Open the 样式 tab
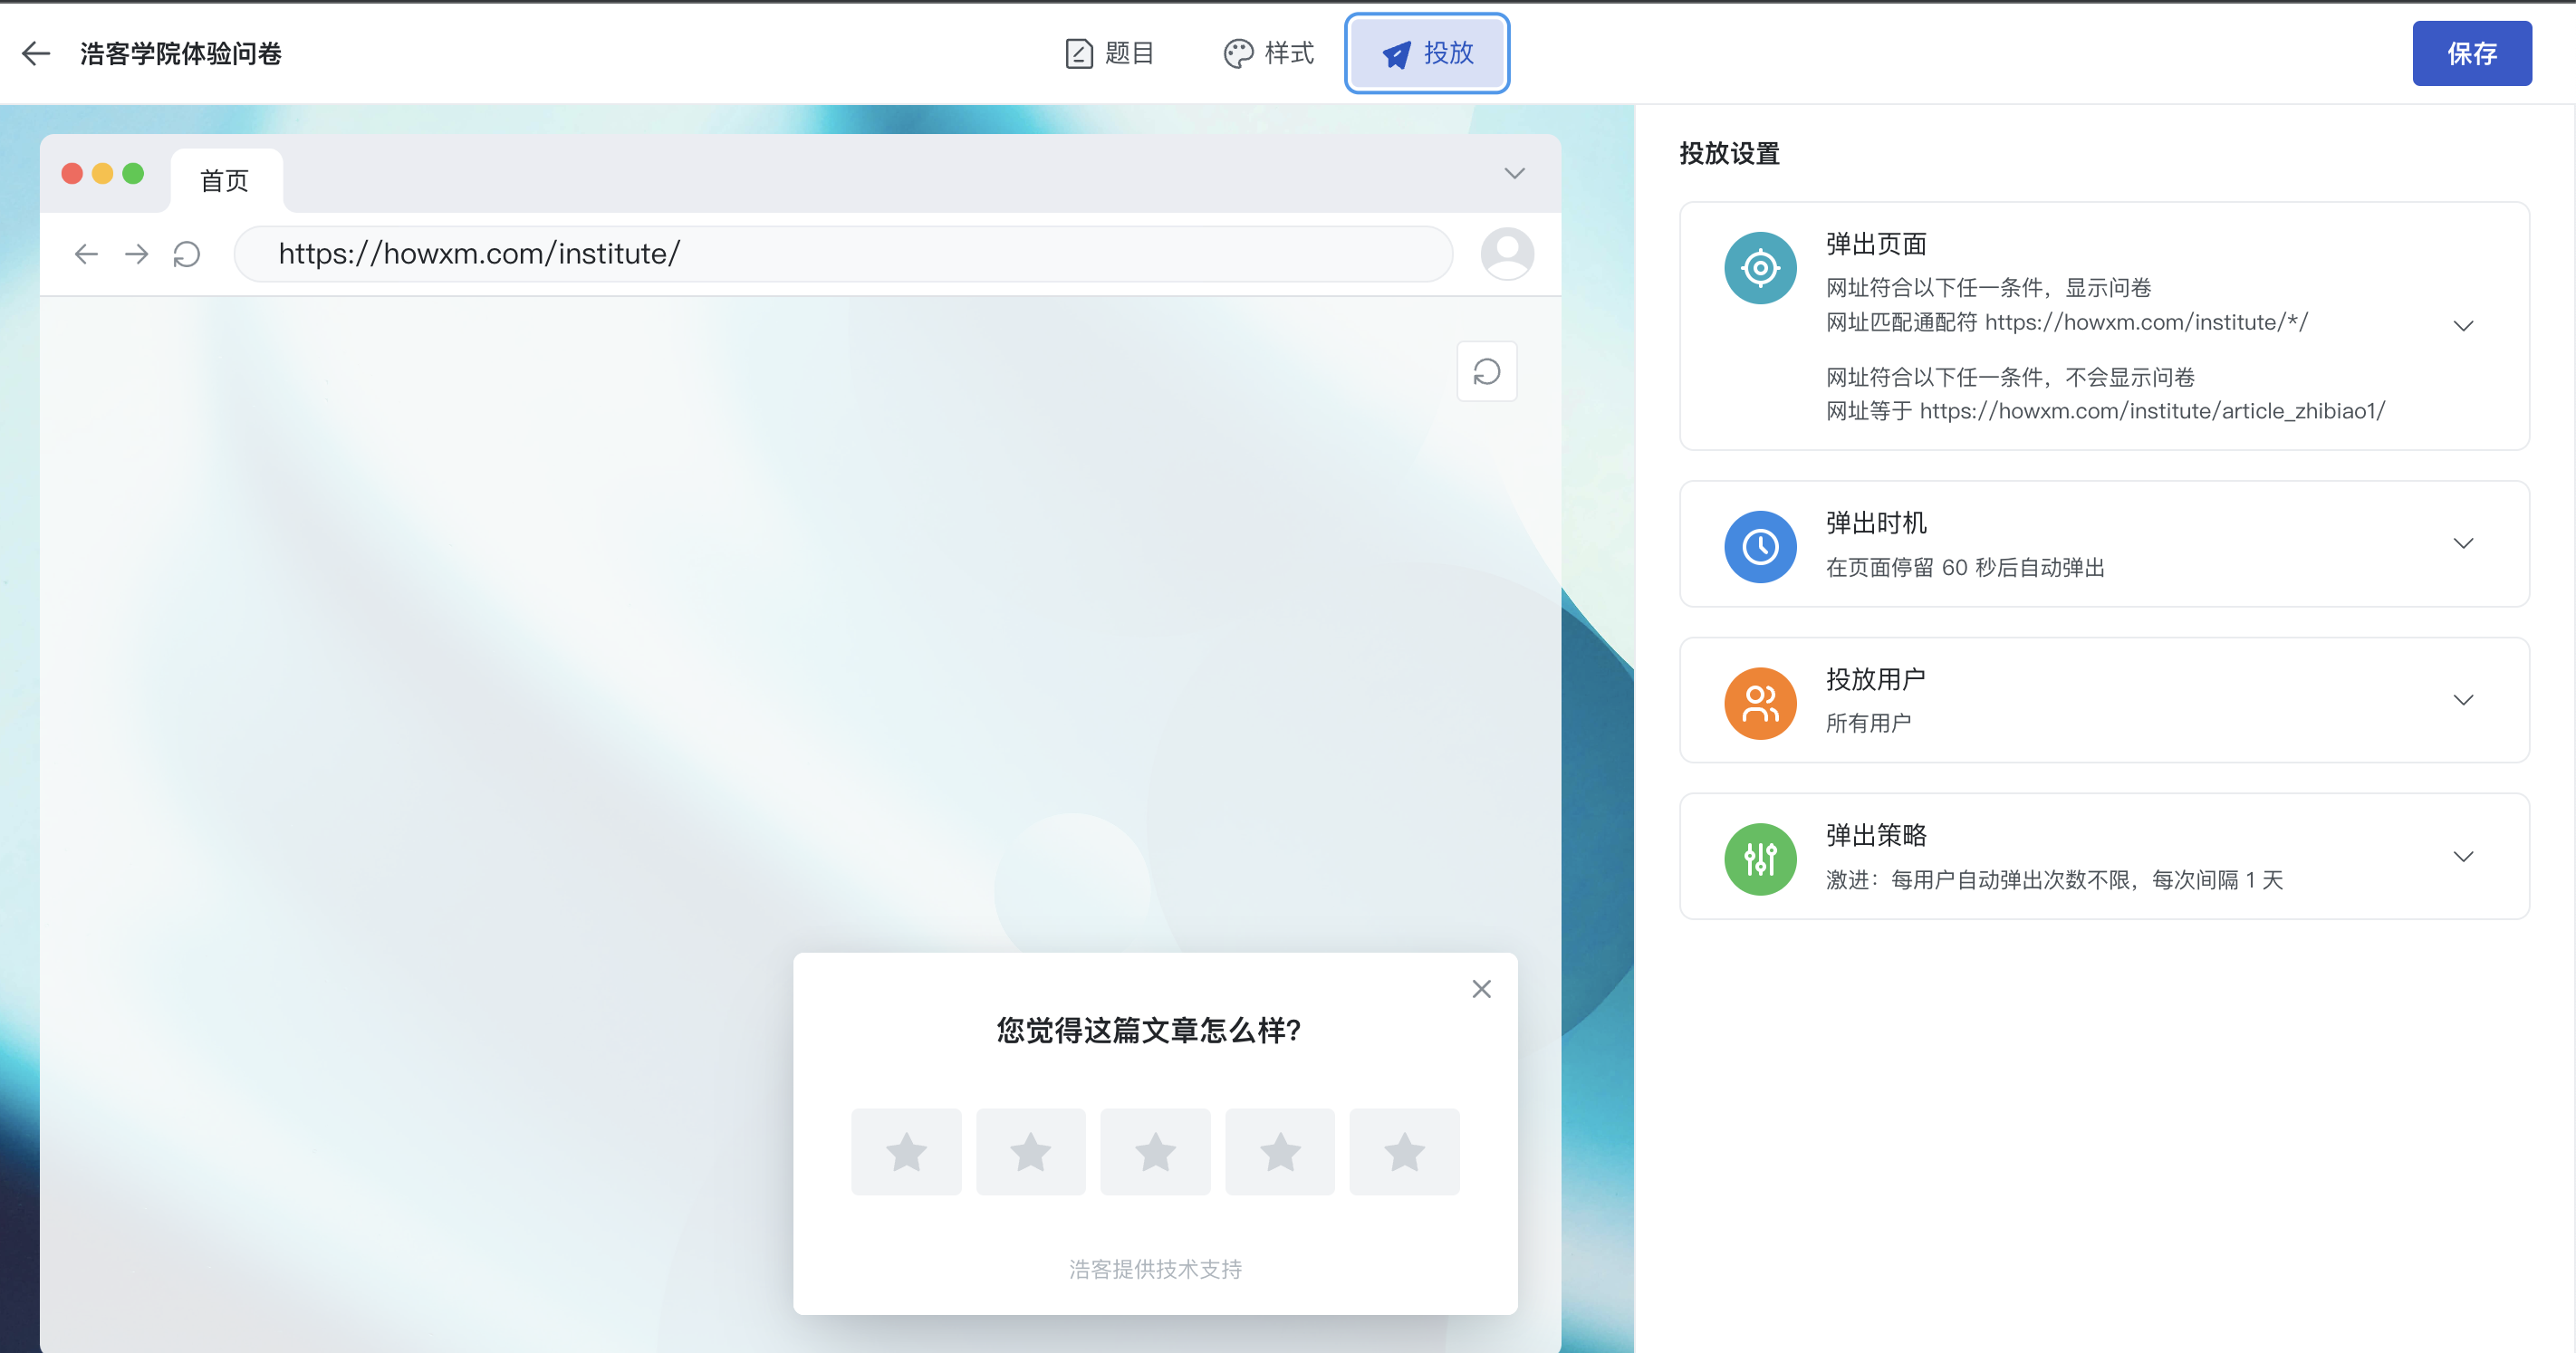Viewport: 2576px width, 1353px height. [x=1269, y=53]
